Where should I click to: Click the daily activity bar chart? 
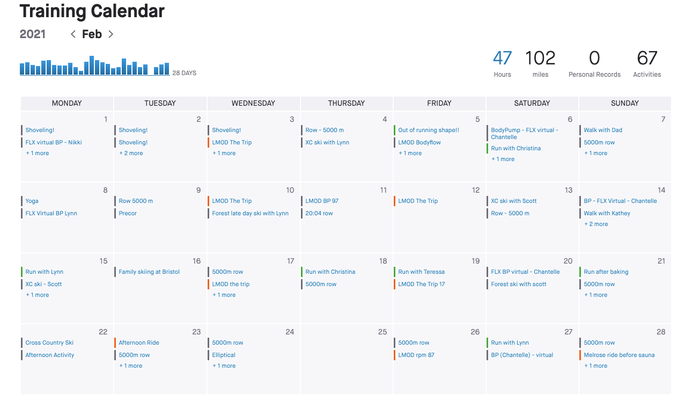[x=95, y=66]
